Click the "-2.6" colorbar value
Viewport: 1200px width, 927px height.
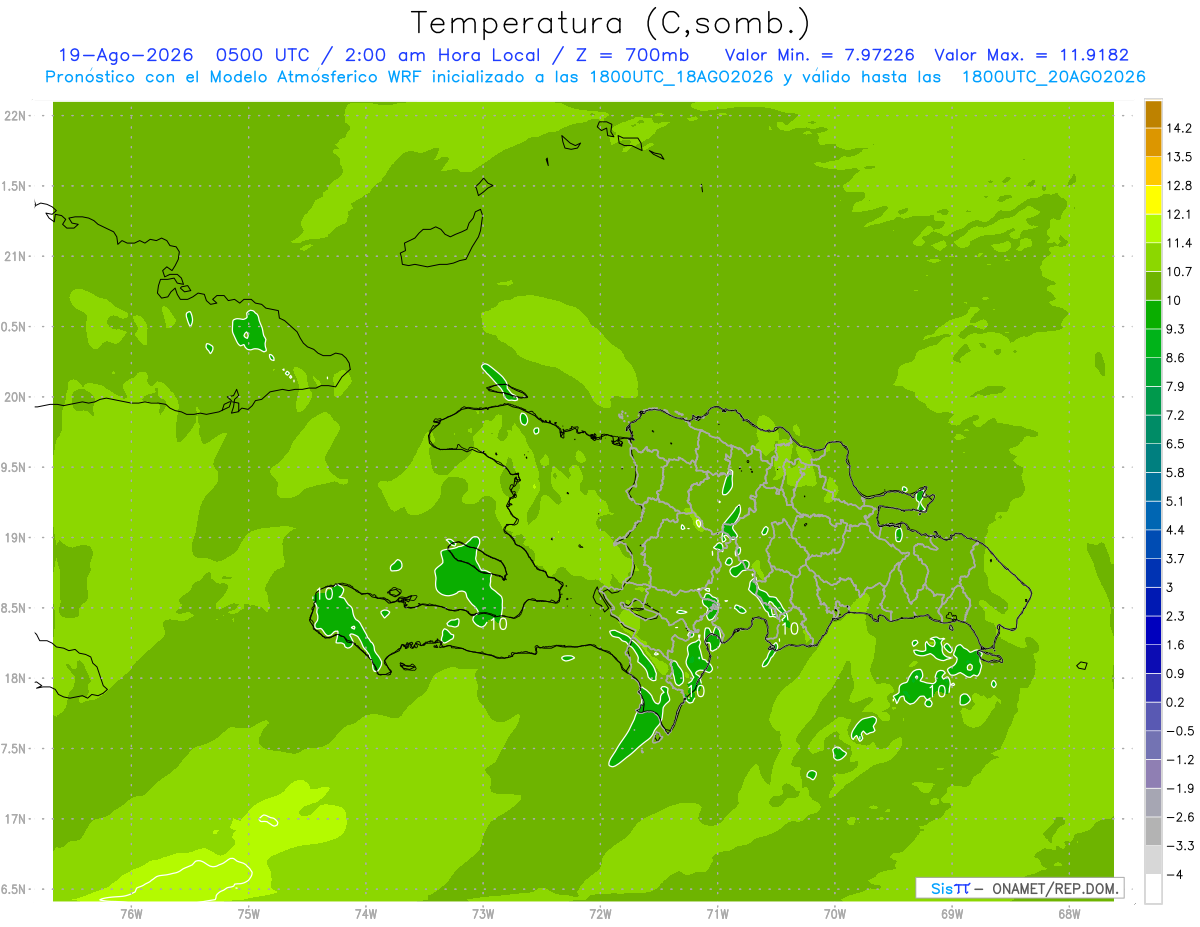pos(1179,818)
